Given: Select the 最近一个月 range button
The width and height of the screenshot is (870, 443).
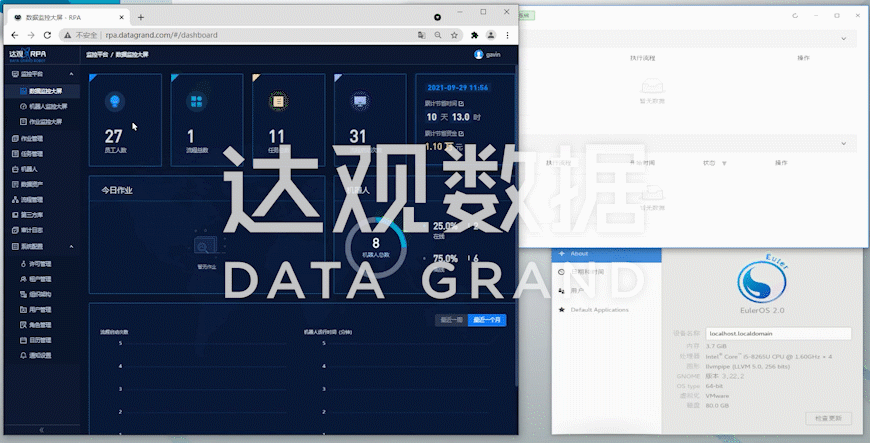Looking at the screenshot, I should coord(487,320).
